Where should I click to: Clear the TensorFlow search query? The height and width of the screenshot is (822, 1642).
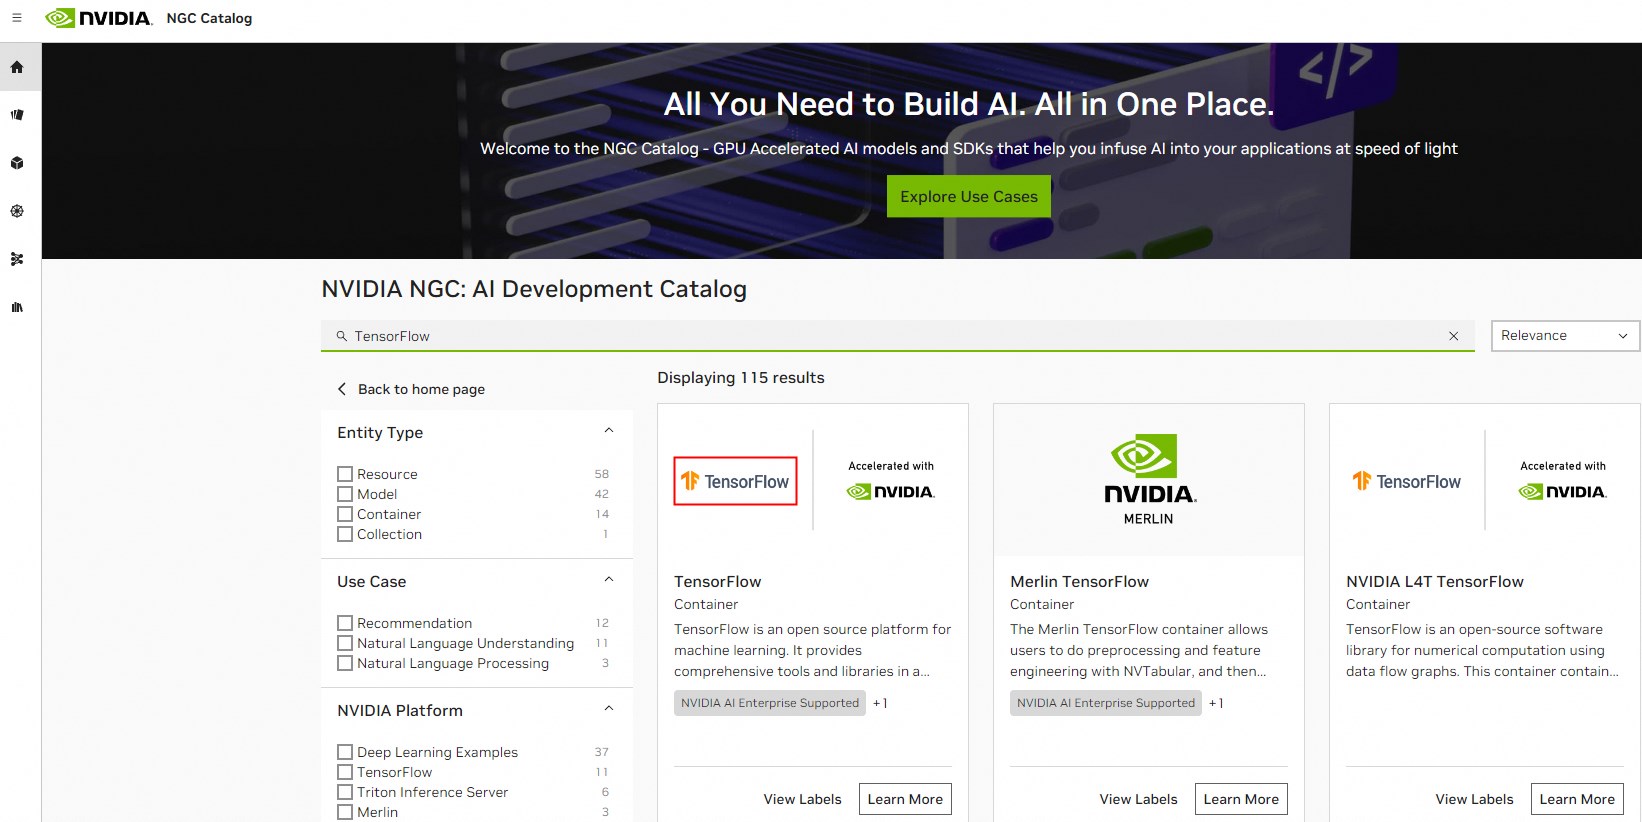[x=1454, y=336]
